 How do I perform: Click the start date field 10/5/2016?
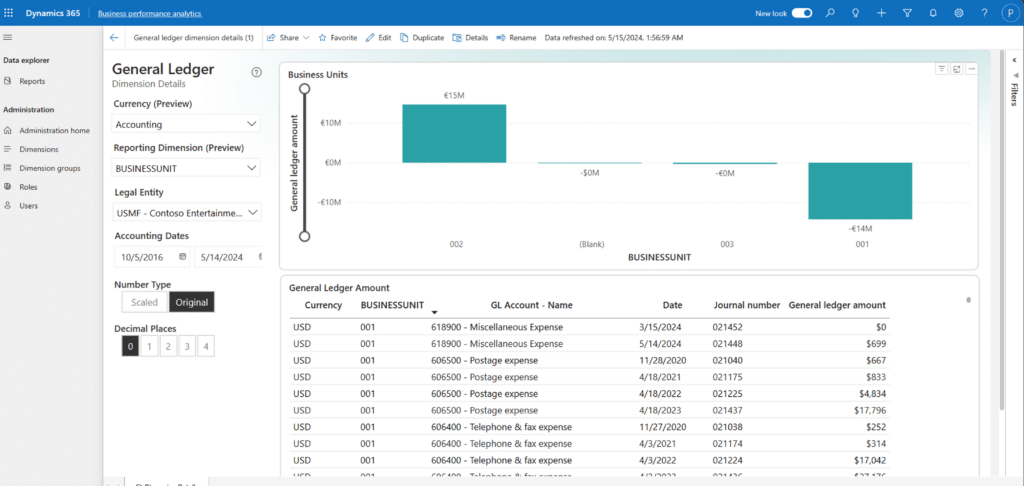pyautogui.click(x=152, y=257)
